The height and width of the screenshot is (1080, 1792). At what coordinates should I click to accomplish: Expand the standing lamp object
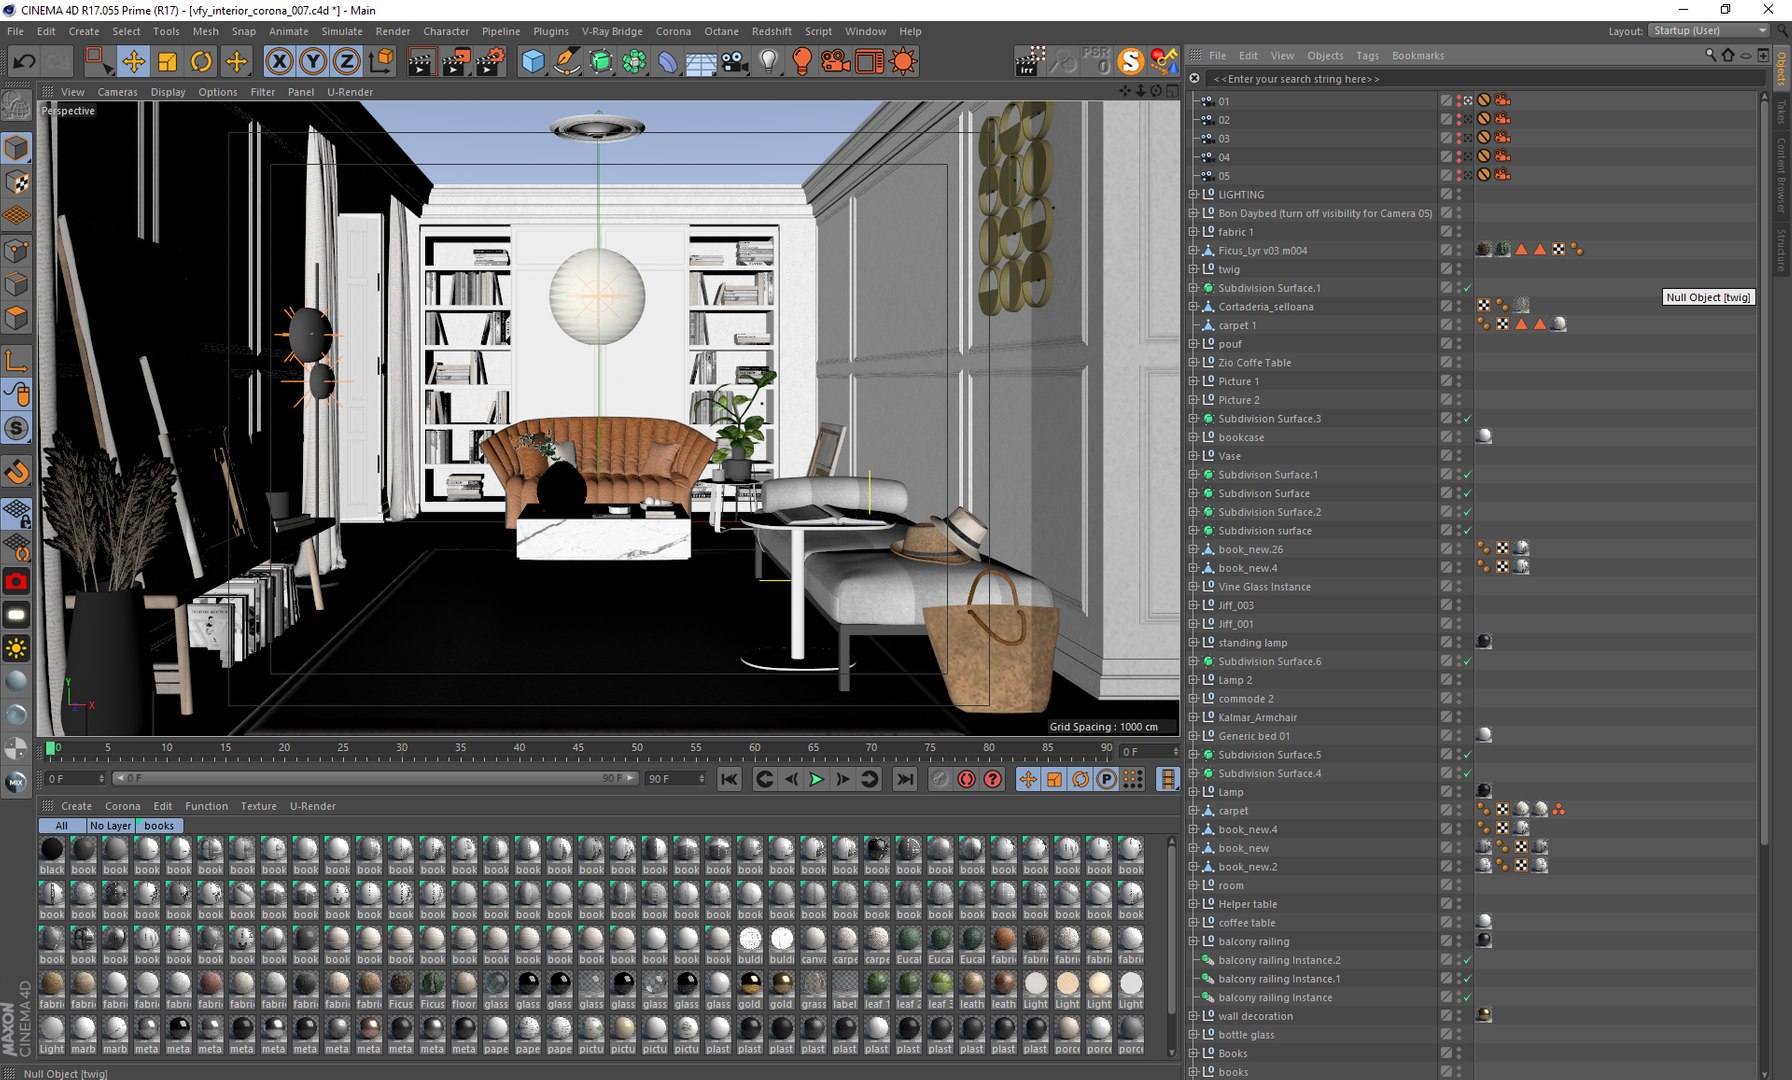click(1193, 643)
